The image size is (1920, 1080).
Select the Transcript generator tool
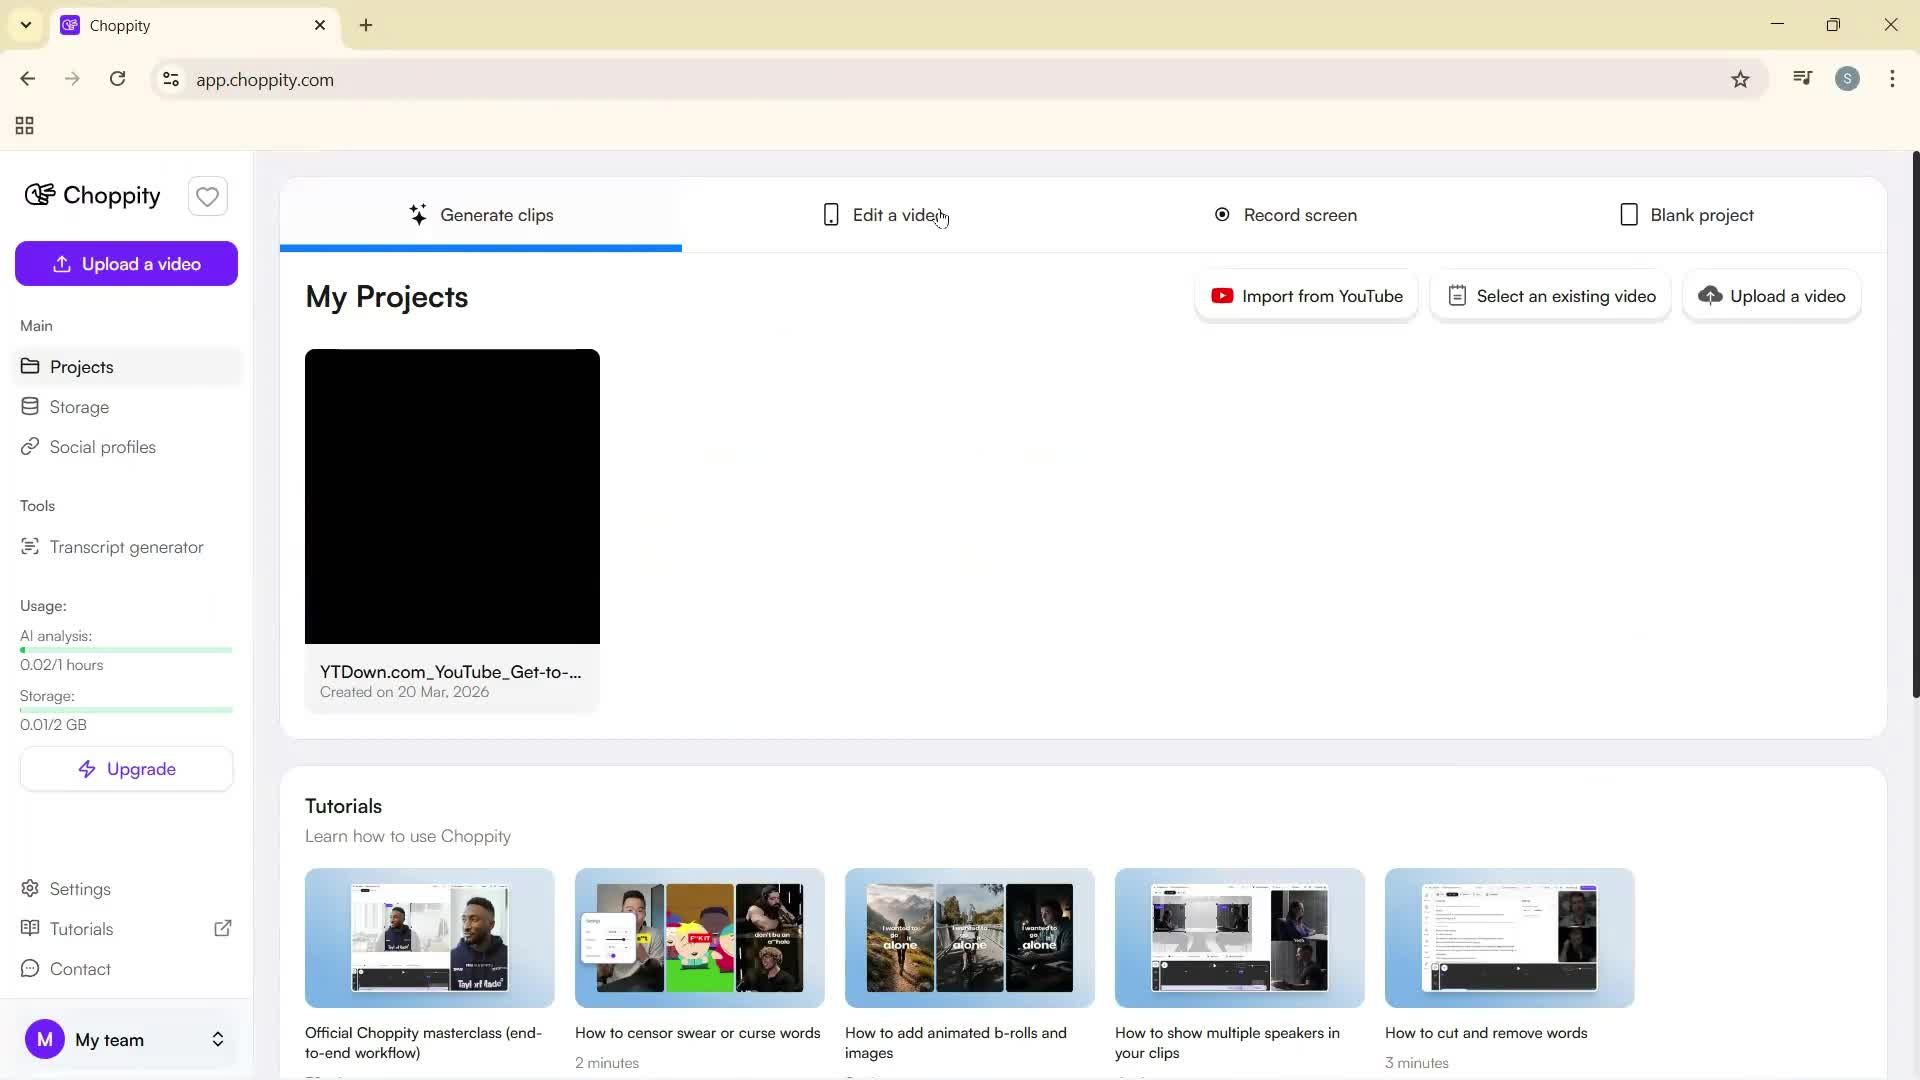click(125, 546)
